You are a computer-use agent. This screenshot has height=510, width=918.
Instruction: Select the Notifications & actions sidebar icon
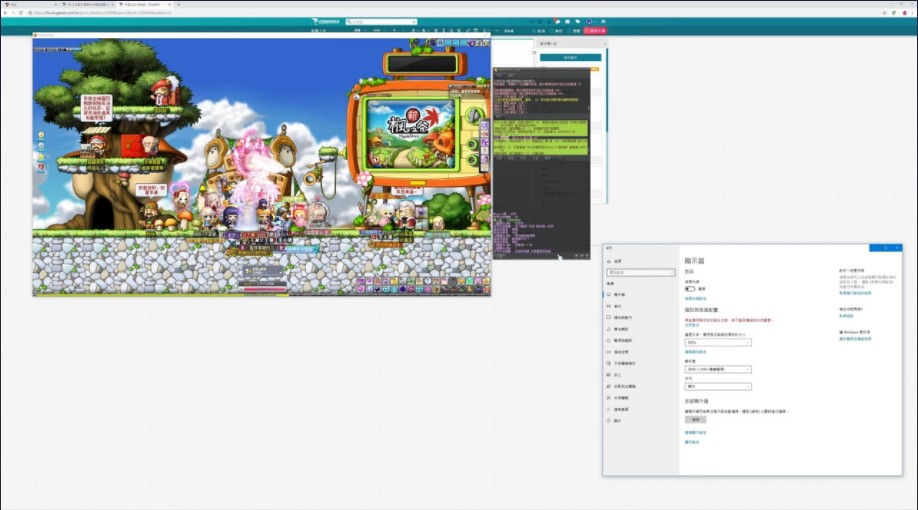pos(609,317)
